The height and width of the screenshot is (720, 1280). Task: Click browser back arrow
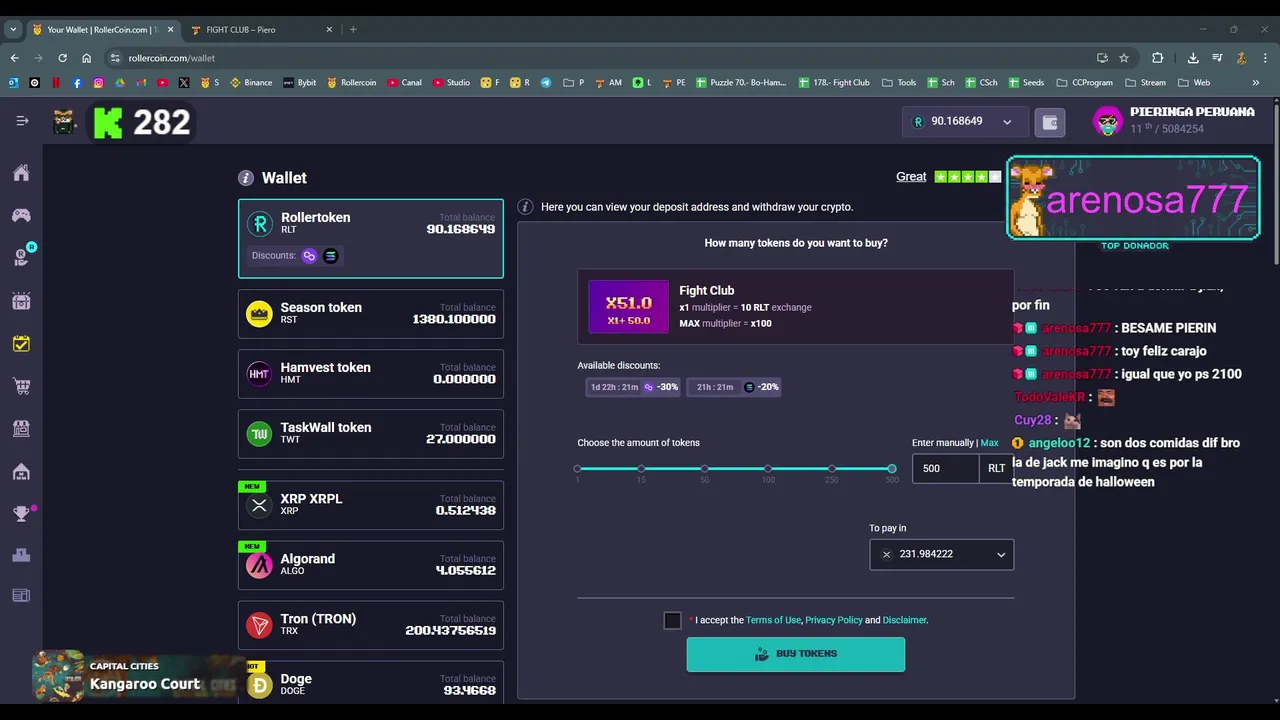(x=14, y=58)
